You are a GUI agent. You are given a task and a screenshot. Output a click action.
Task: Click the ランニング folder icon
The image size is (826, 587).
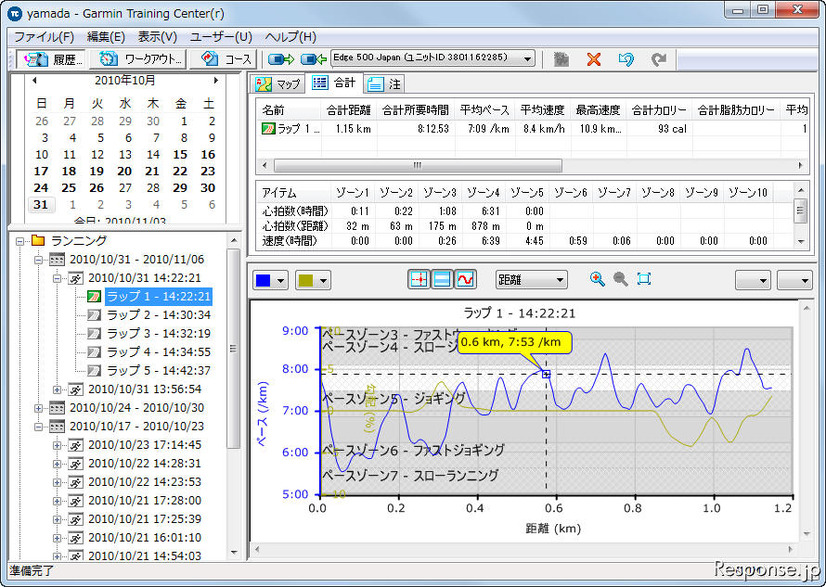point(38,241)
